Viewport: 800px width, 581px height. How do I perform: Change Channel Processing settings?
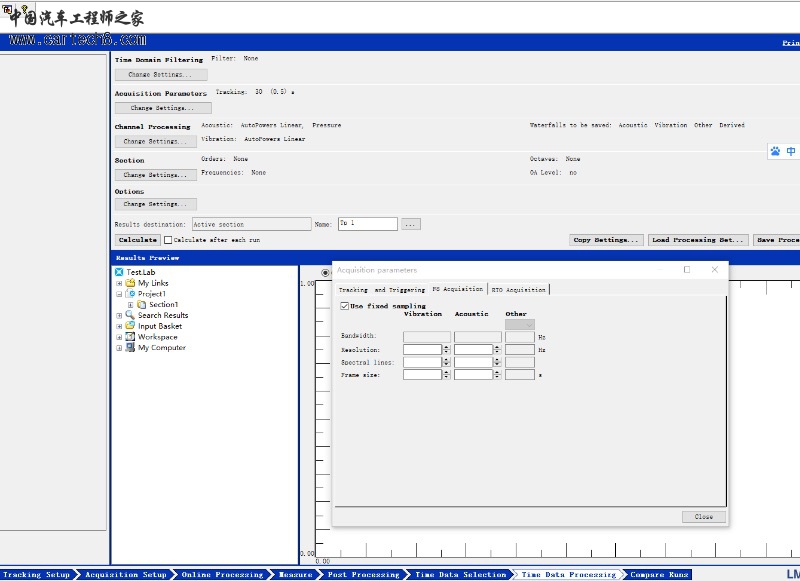[156, 141]
